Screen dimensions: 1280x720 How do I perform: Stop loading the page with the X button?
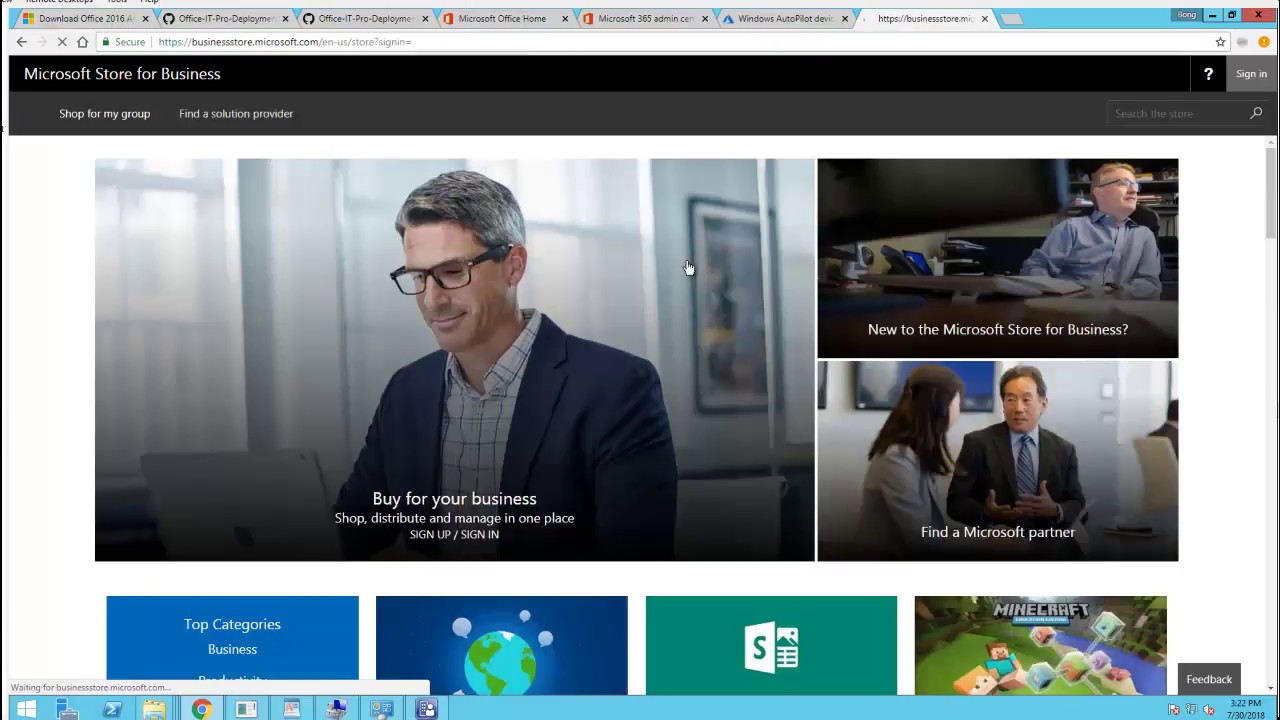(61, 42)
